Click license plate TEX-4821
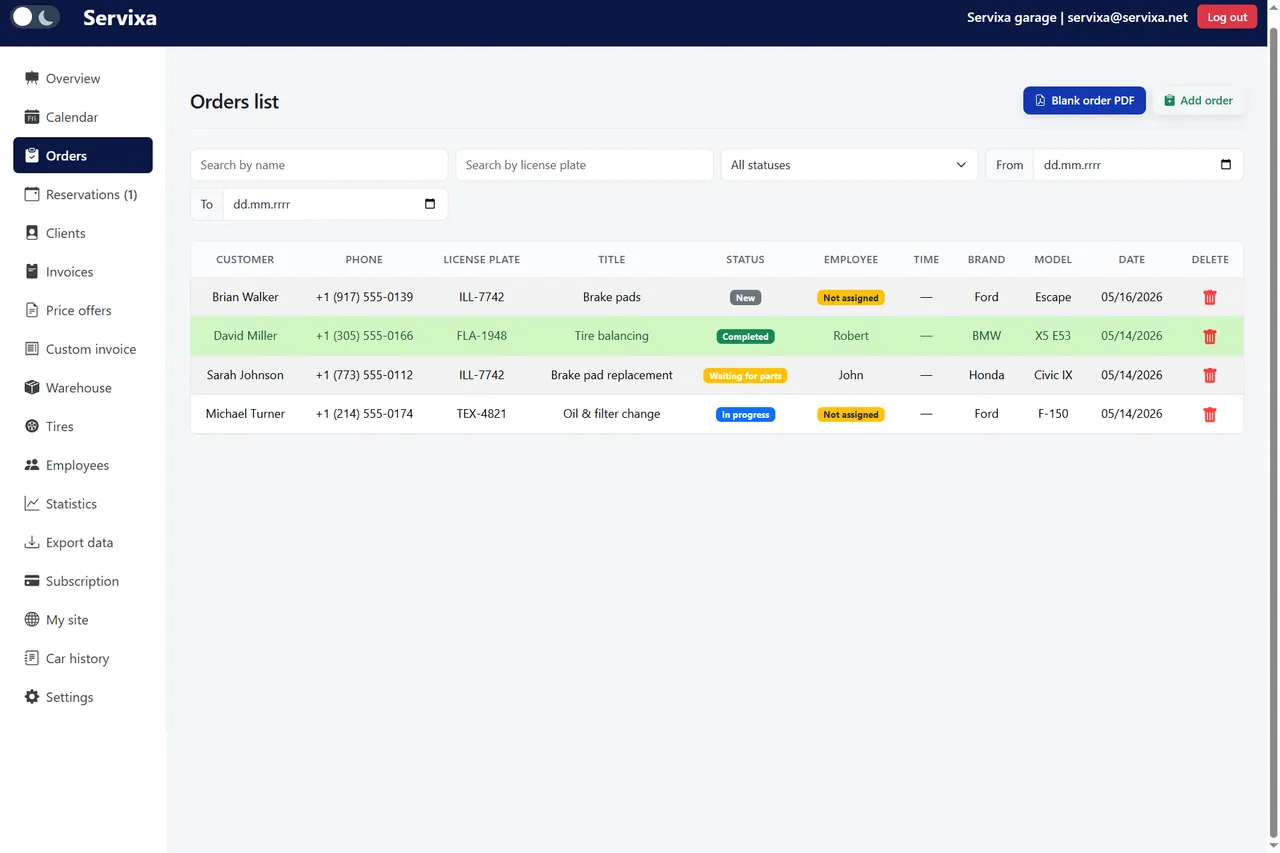The height and width of the screenshot is (853, 1280). (482, 414)
